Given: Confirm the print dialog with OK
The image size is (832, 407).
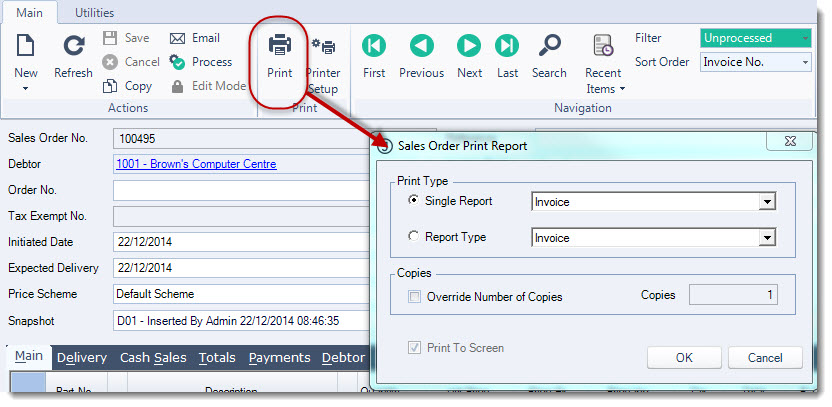Looking at the screenshot, I should click(684, 358).
